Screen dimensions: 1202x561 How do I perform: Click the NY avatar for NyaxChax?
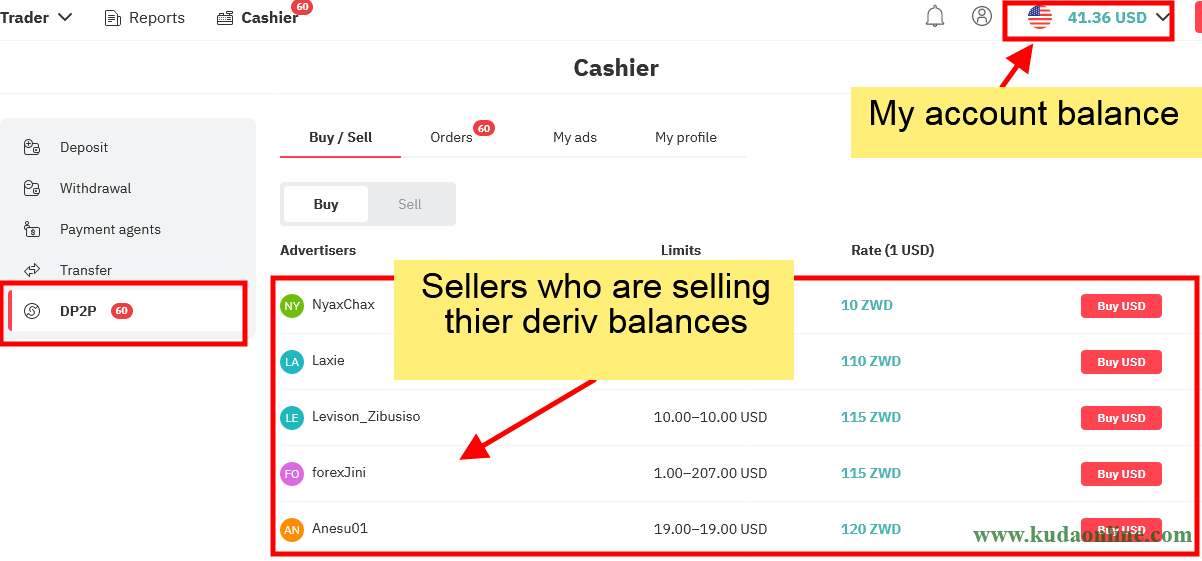tap(292, 306)
